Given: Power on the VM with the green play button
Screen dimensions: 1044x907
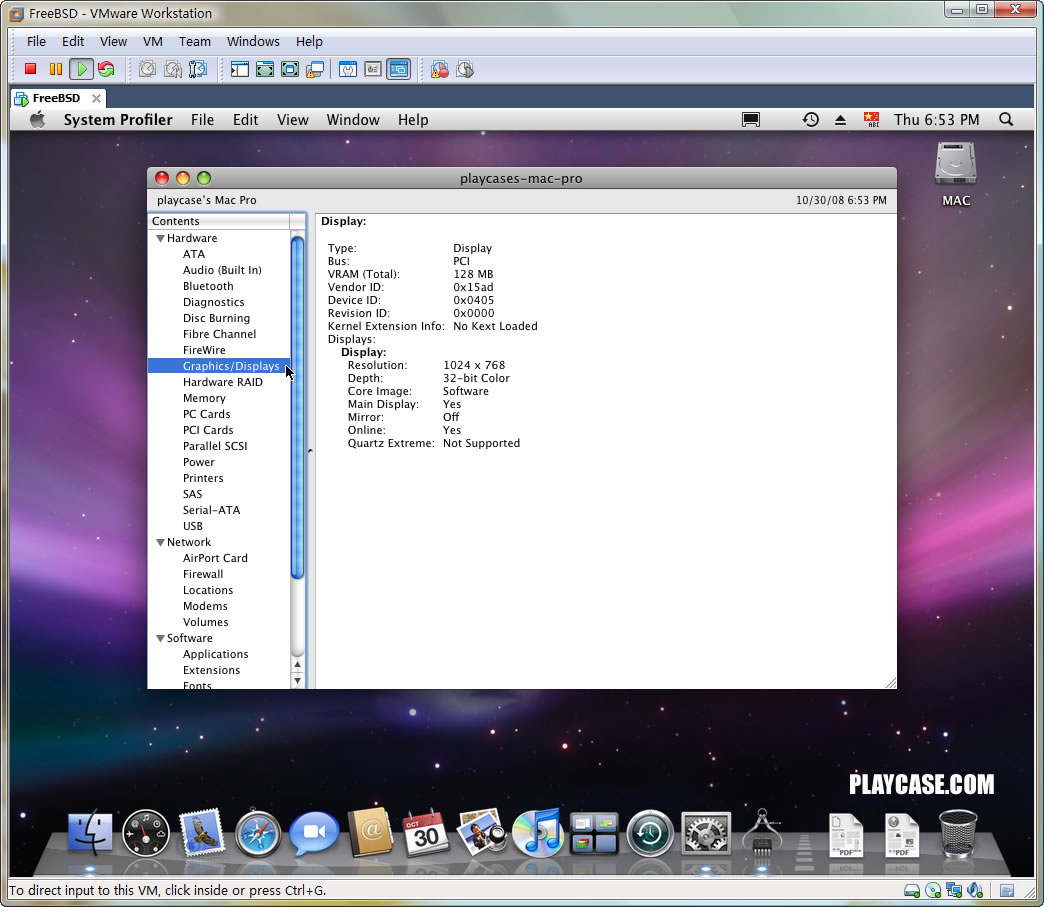Looking at the screenshot, I should click(81, 69).
